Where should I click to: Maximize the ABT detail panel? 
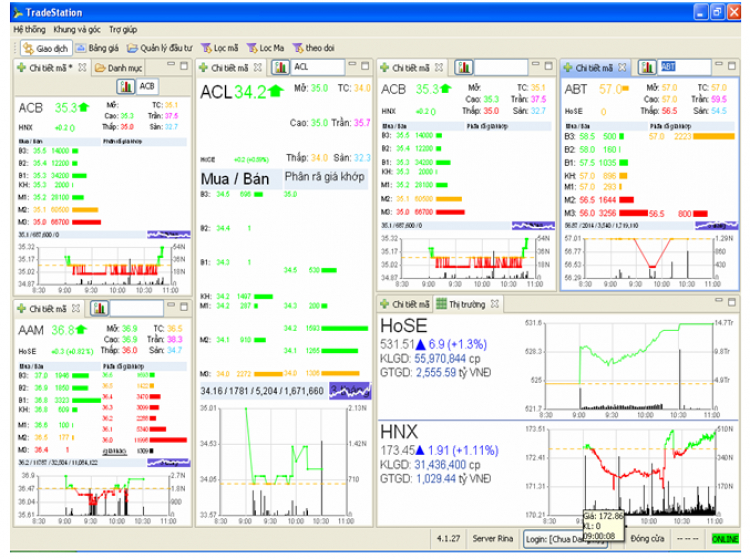click(732, 66)
